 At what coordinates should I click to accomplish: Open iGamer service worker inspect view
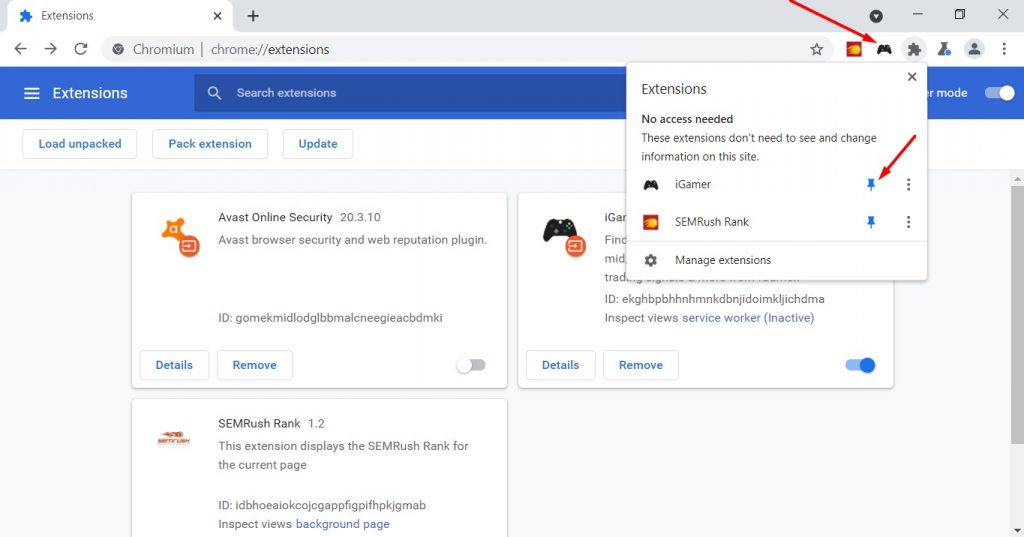(748, 318)
